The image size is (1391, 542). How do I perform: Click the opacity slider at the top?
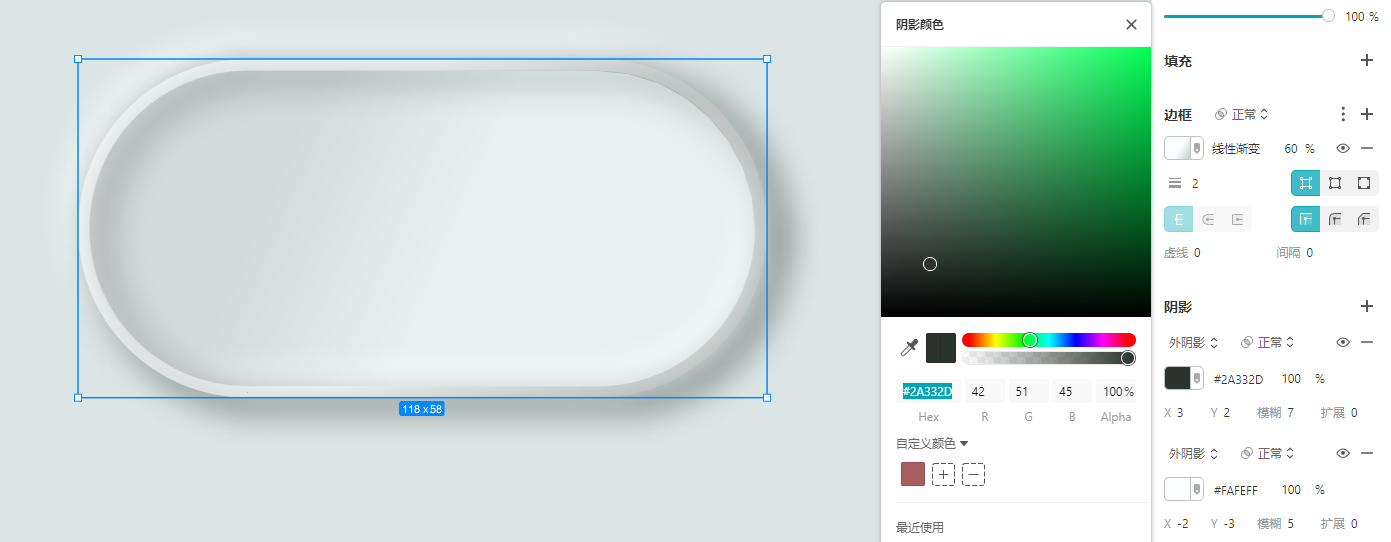click(x=1249, y=16)
